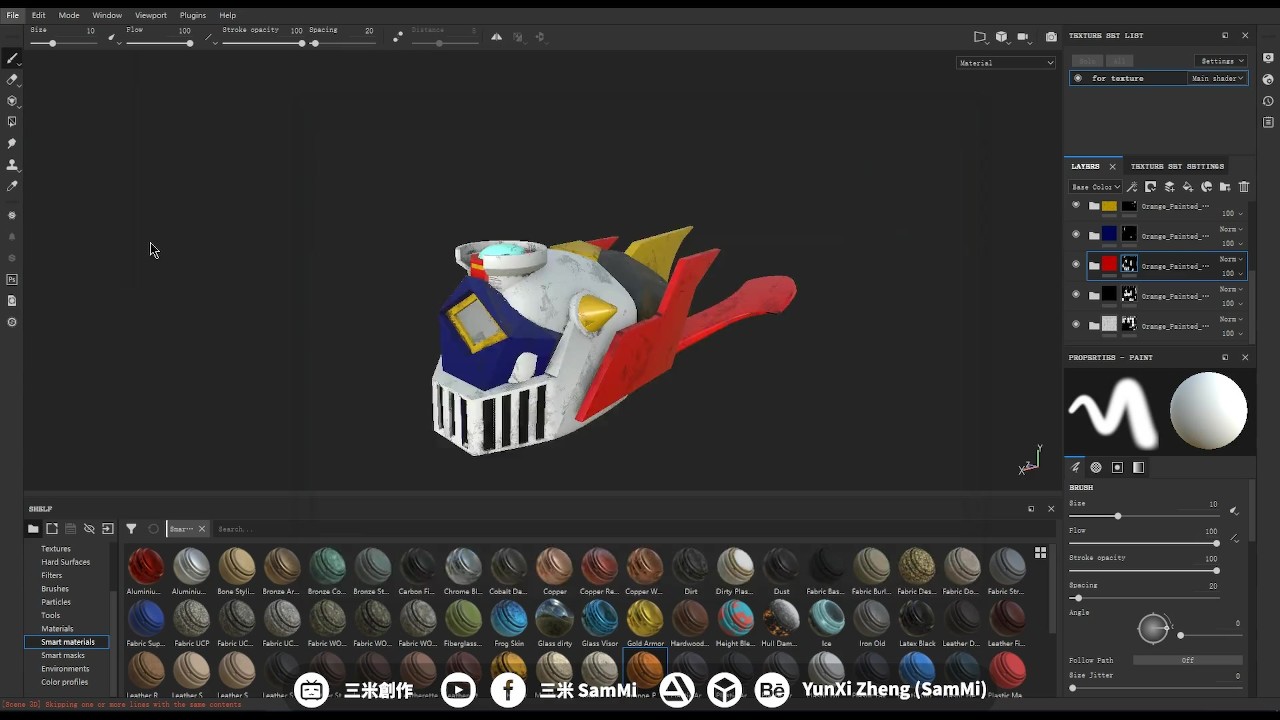Click the Photoshop export icon in left toolbar
The width and height of the screenshot is (1280, 720).
(x=12, y=280)
